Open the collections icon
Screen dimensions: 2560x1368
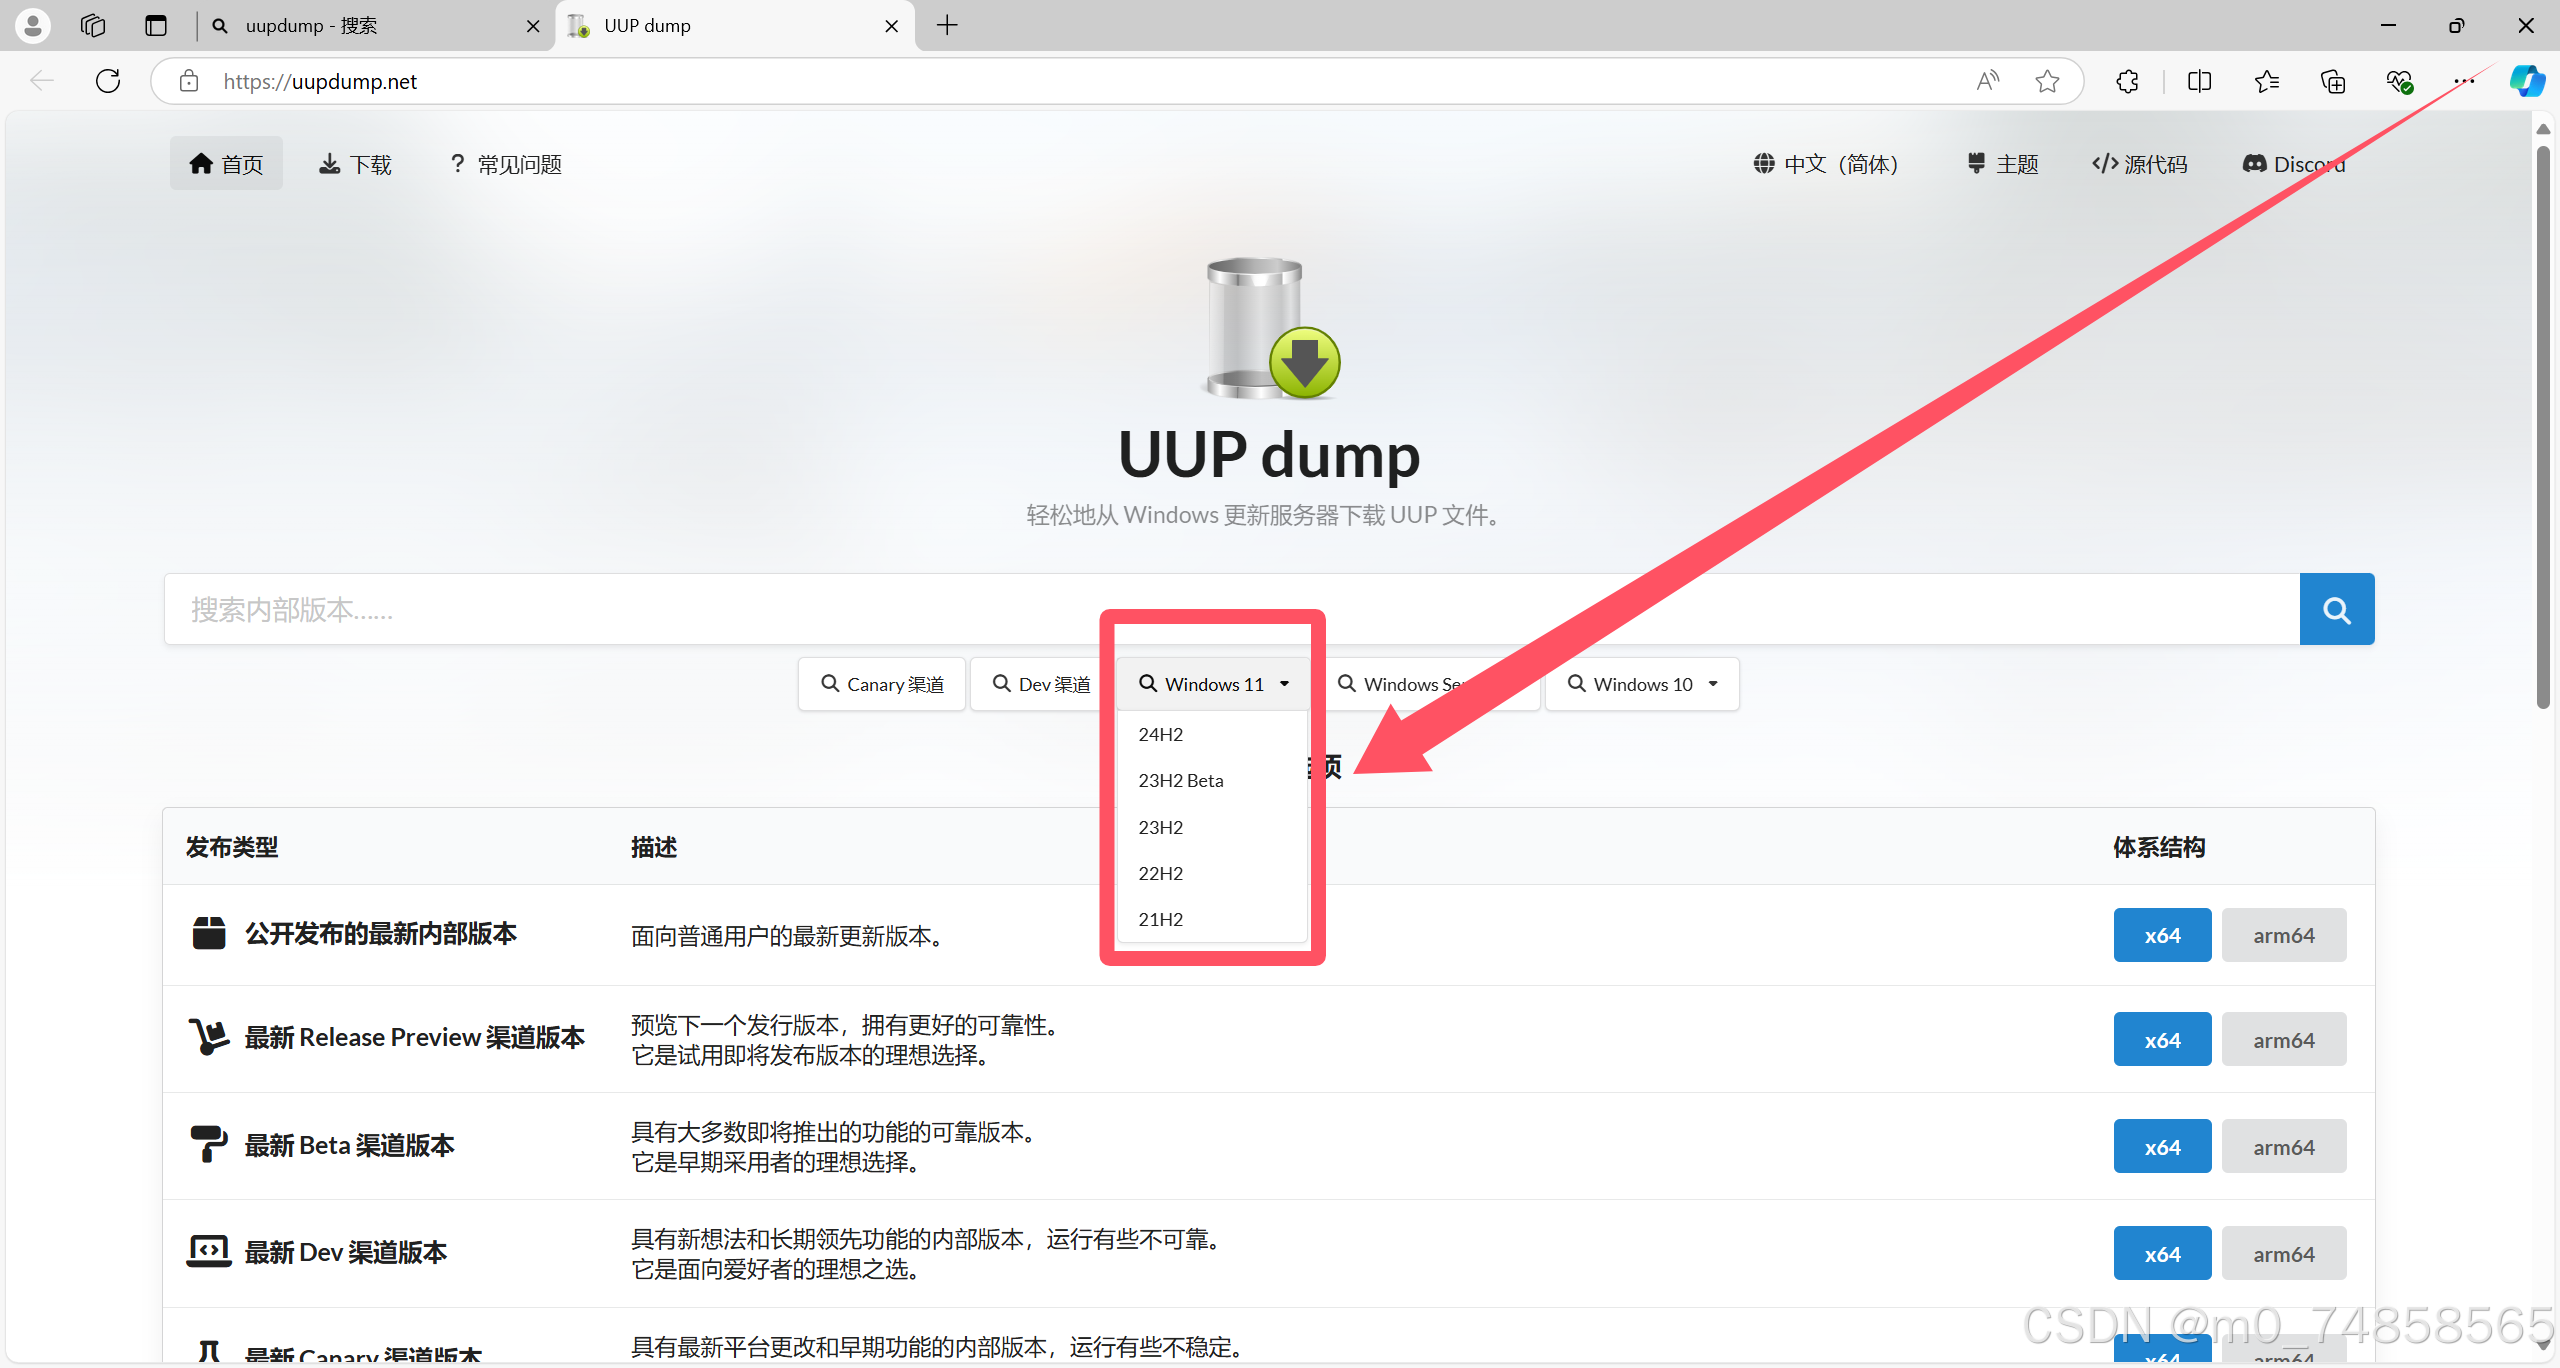point(2333,81)
